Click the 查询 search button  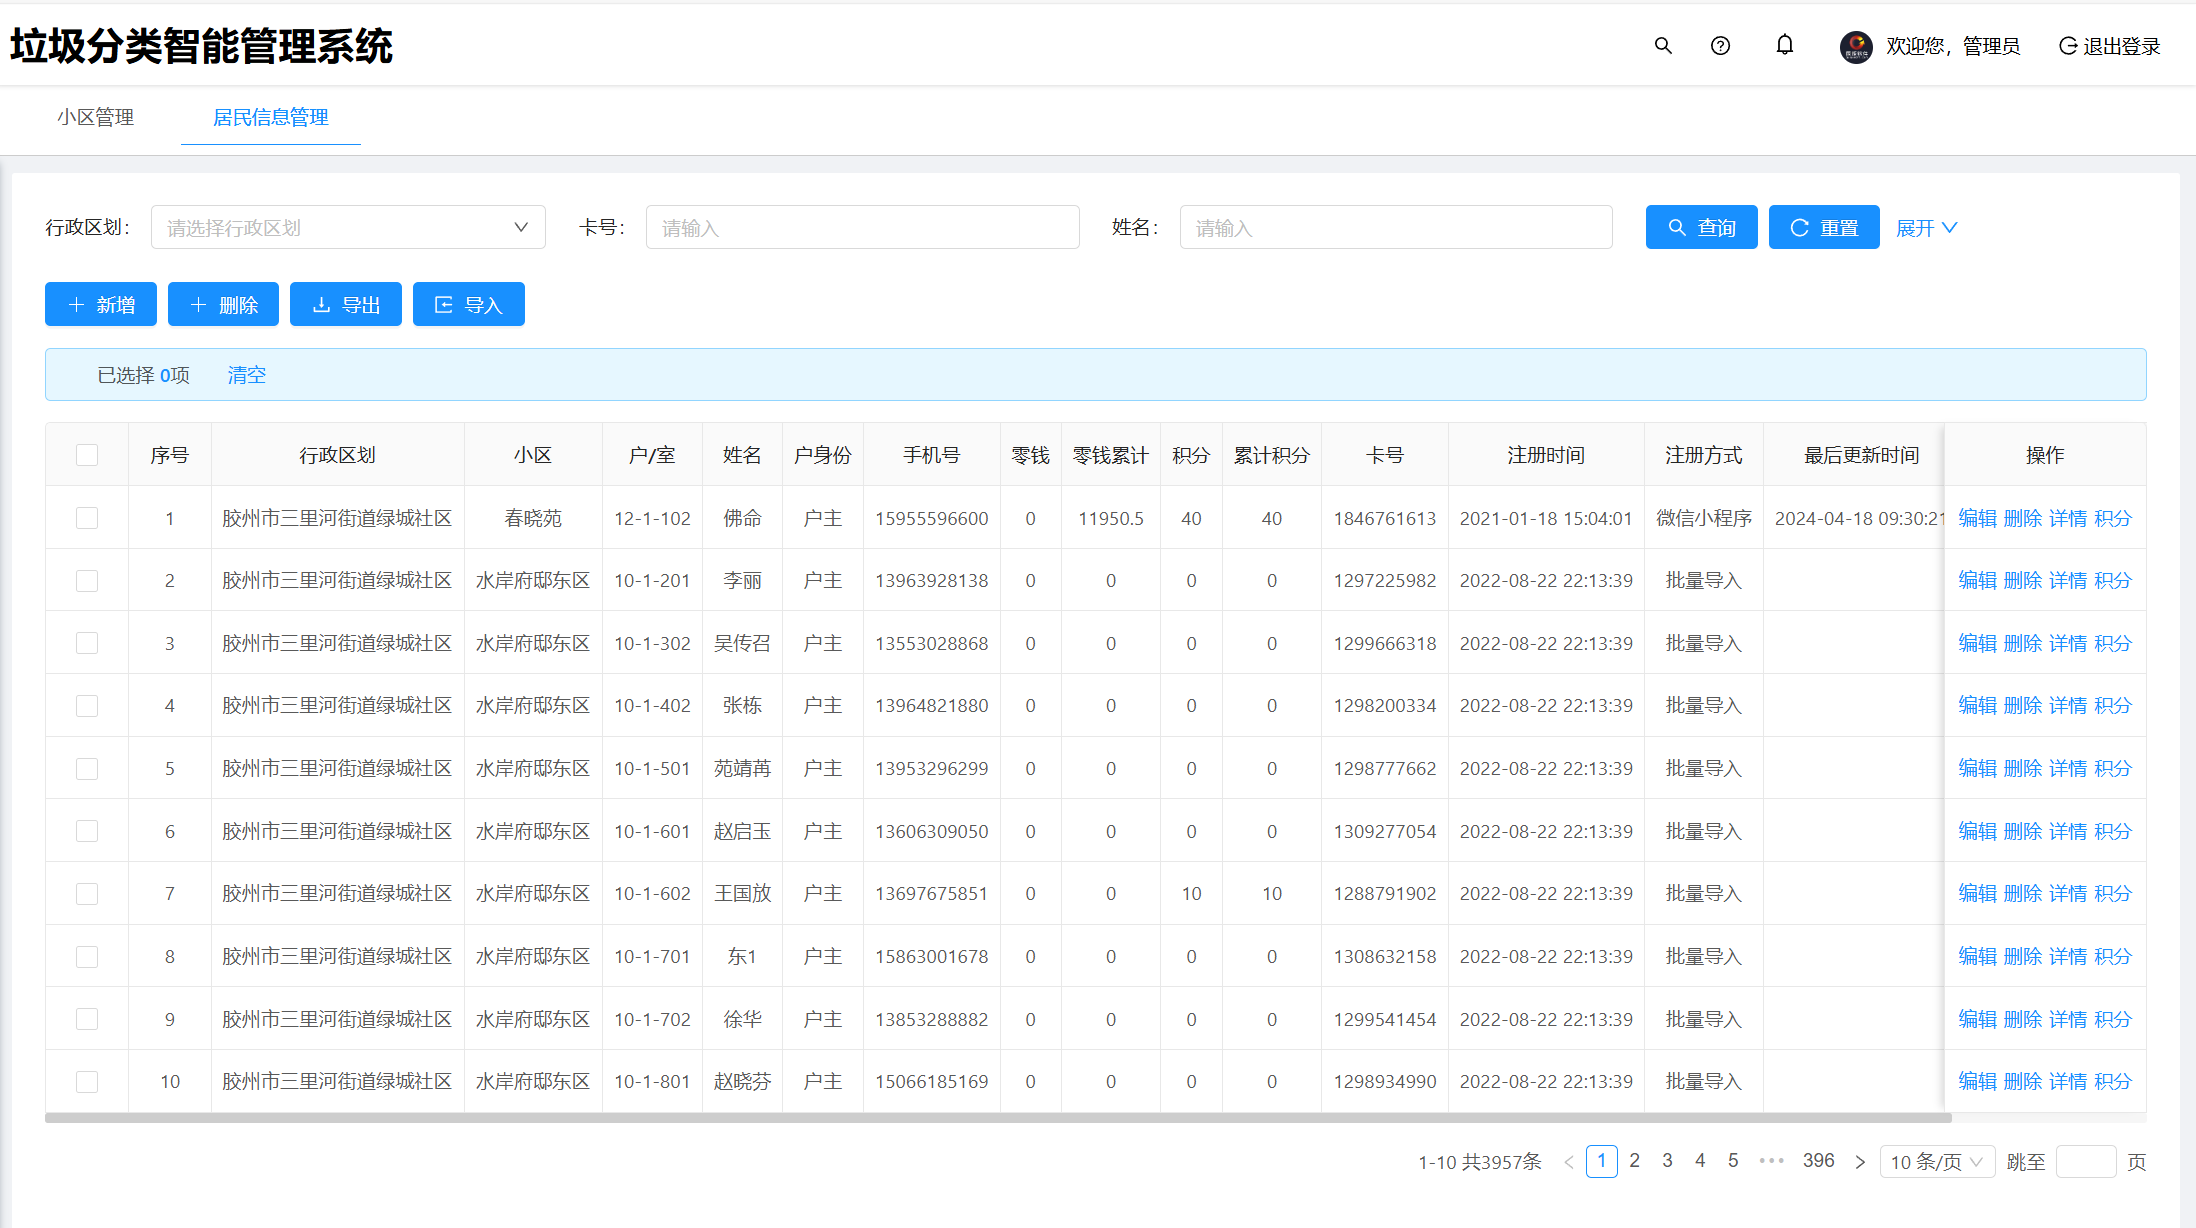coord(1701,228)
